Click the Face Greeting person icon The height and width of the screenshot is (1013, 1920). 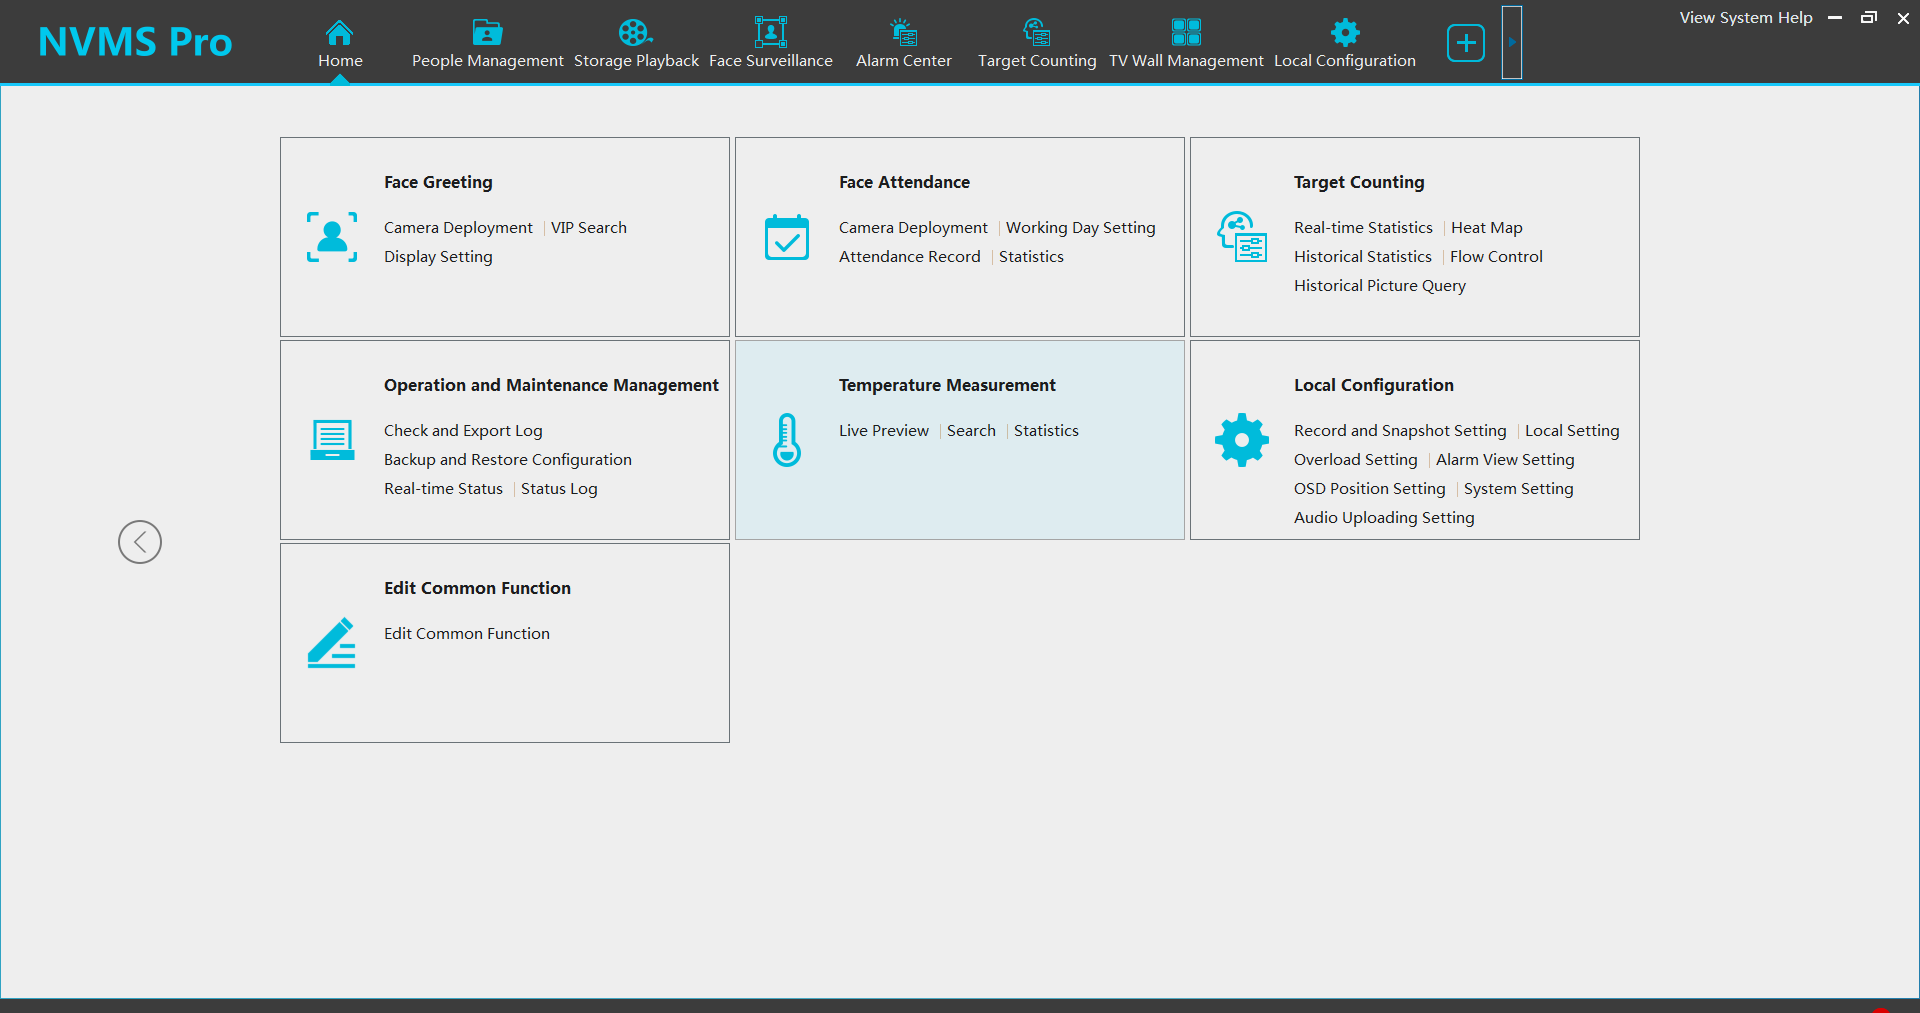tap(332, 237)
